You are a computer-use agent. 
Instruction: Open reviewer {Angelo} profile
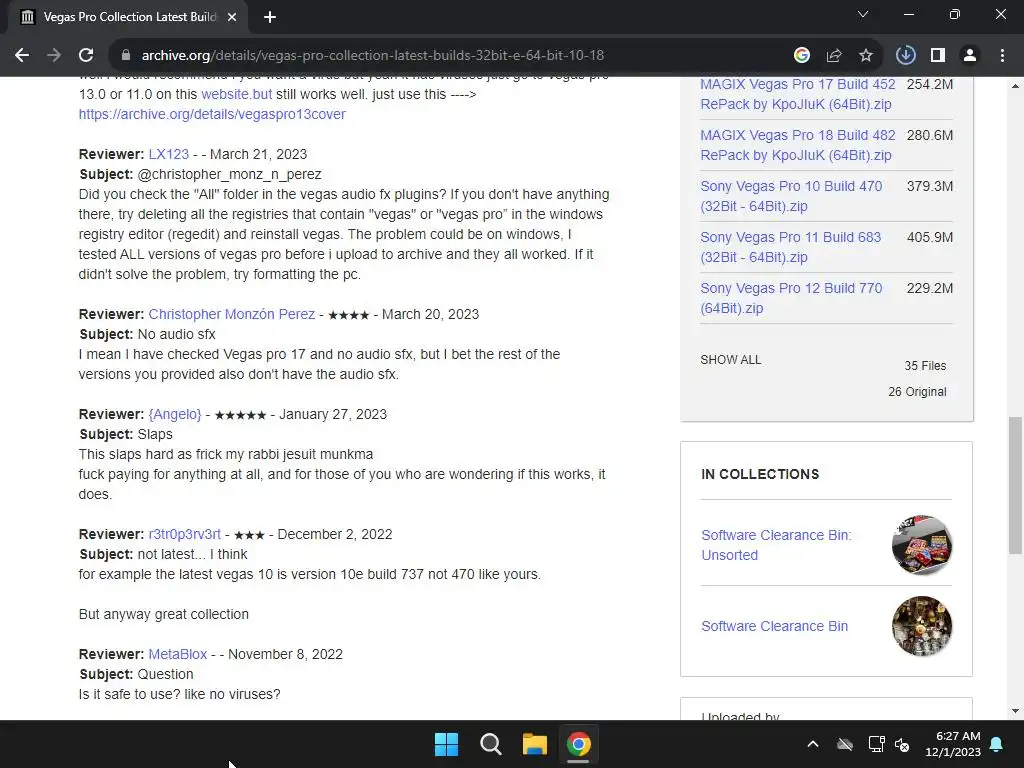[x=175, y=414]
